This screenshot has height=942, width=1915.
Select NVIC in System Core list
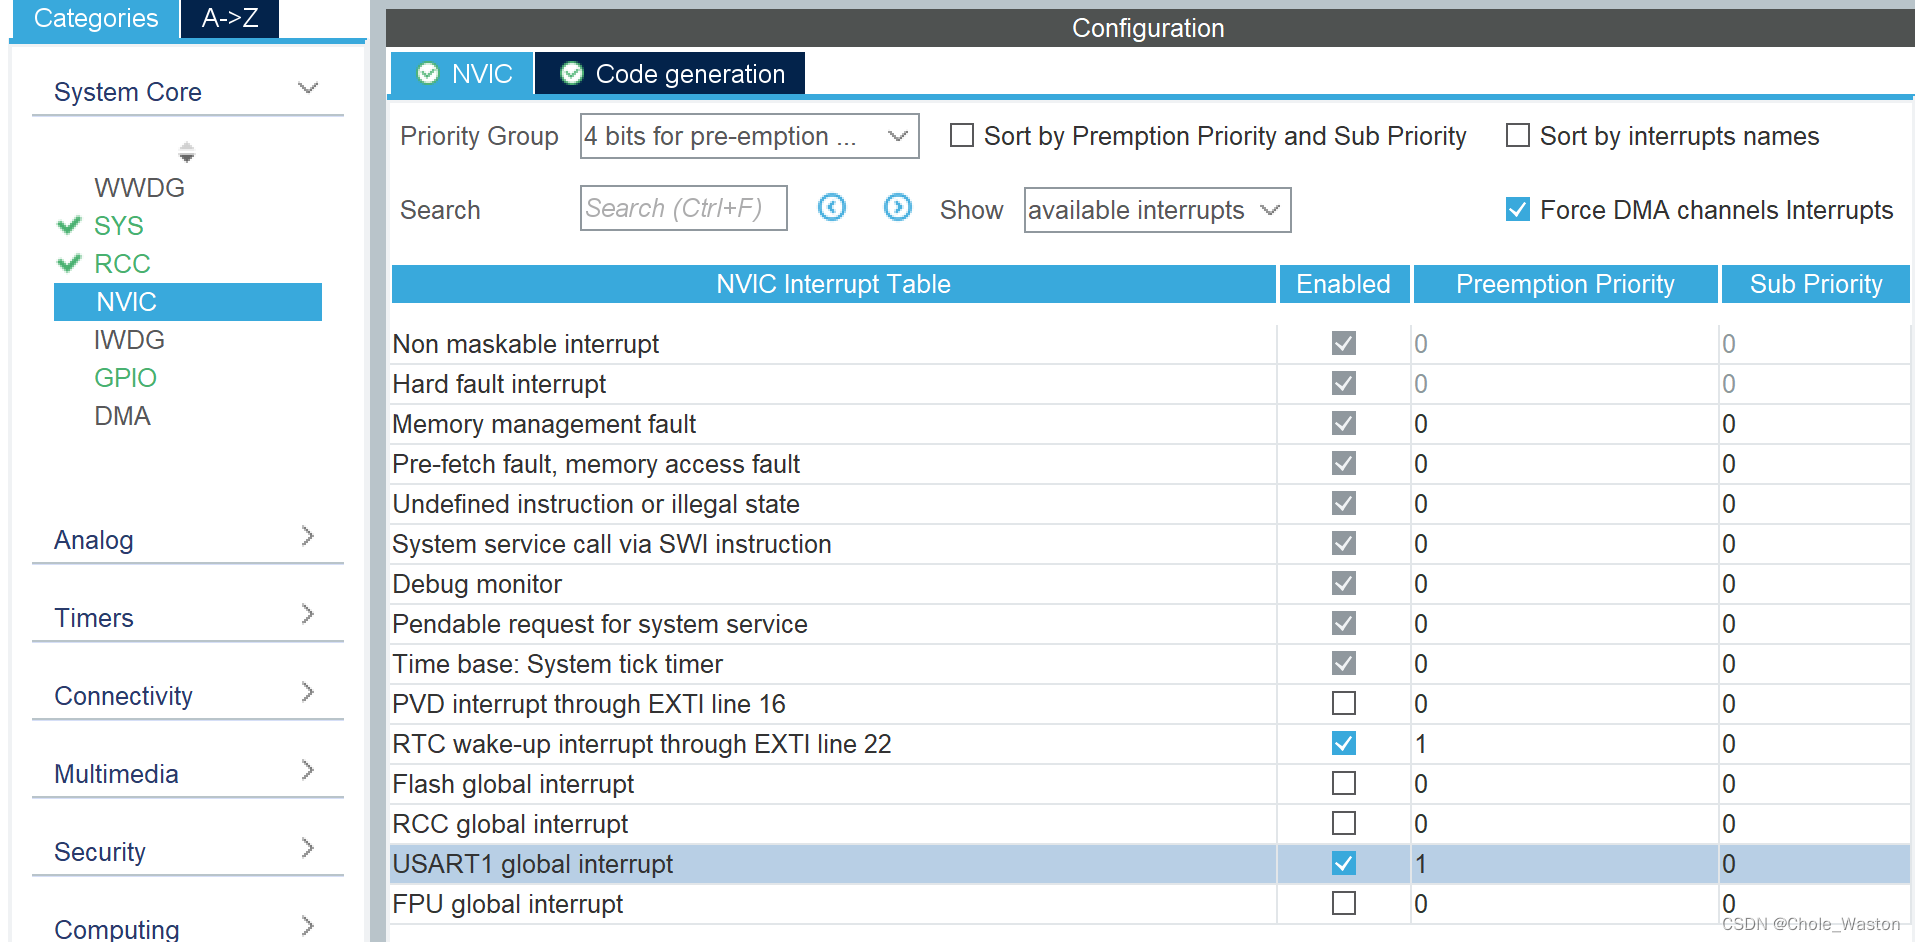(188, 301)
